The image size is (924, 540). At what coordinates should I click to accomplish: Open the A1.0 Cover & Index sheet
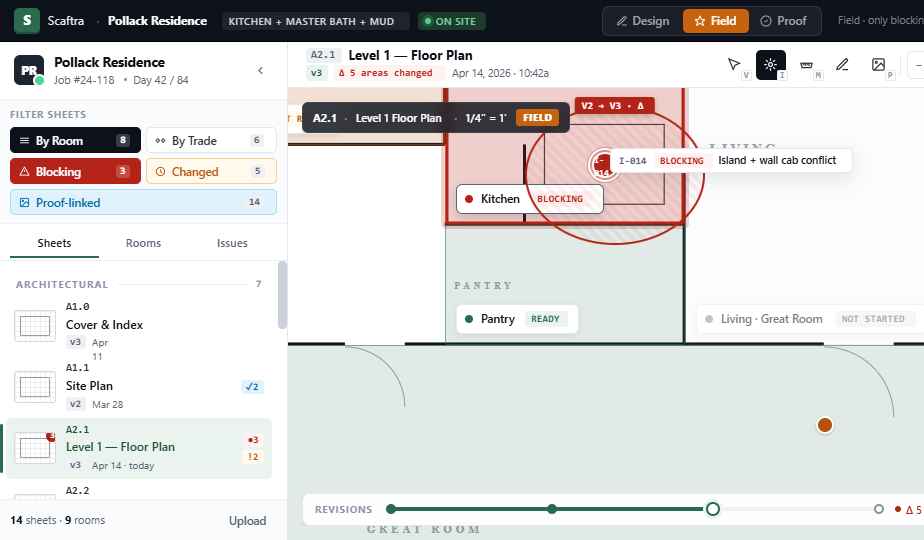tap(138, 327)
